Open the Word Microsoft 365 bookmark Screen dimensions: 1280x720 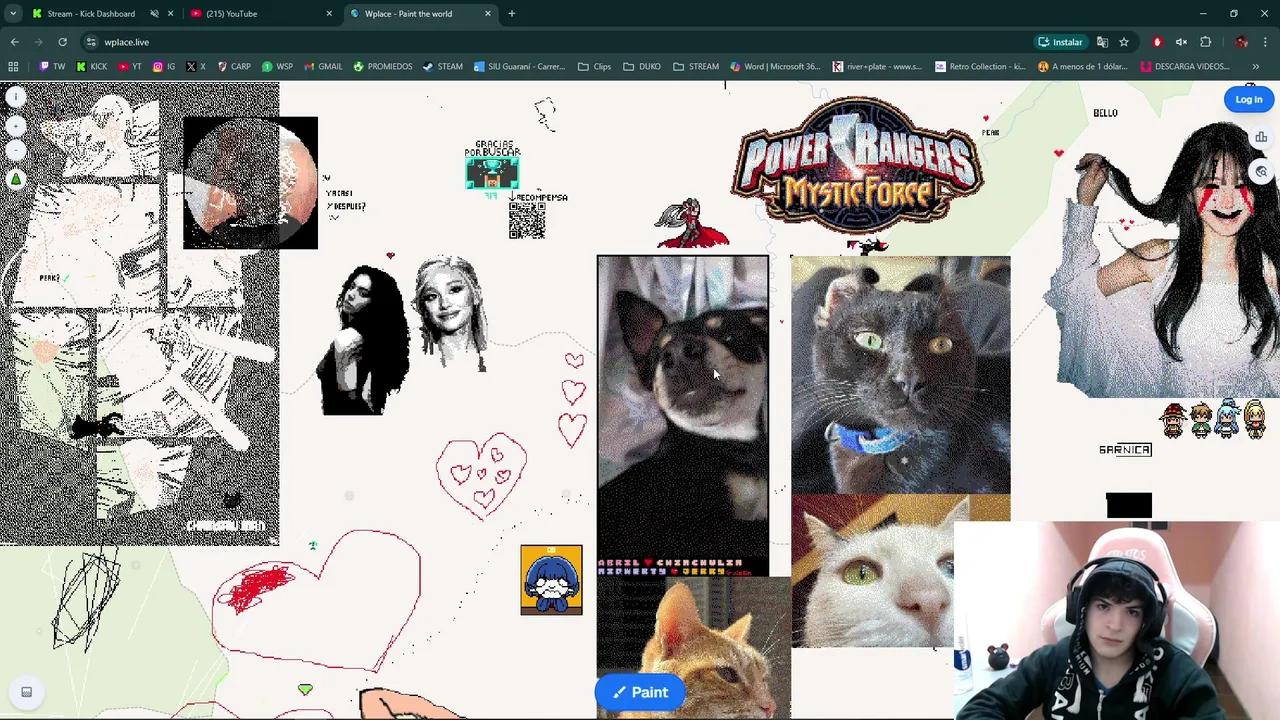click(x=775, y=67)
